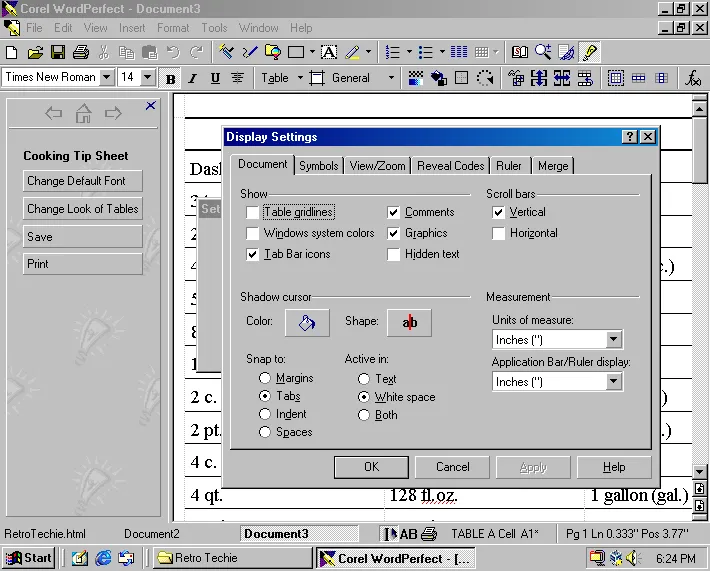This screenshot has width=710, height=571.
Task: Toggle Underline formatting button
Action: click(215, 79)
